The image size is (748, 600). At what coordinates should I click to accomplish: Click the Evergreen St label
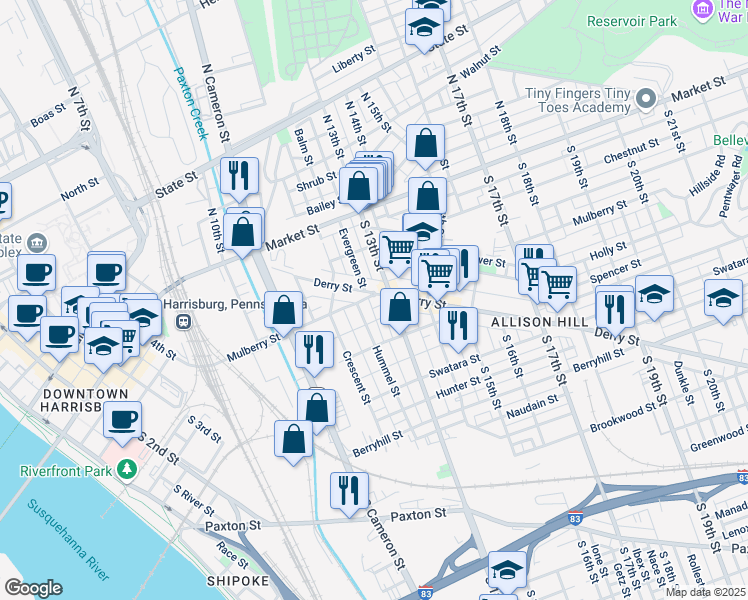tap(352, 258)
